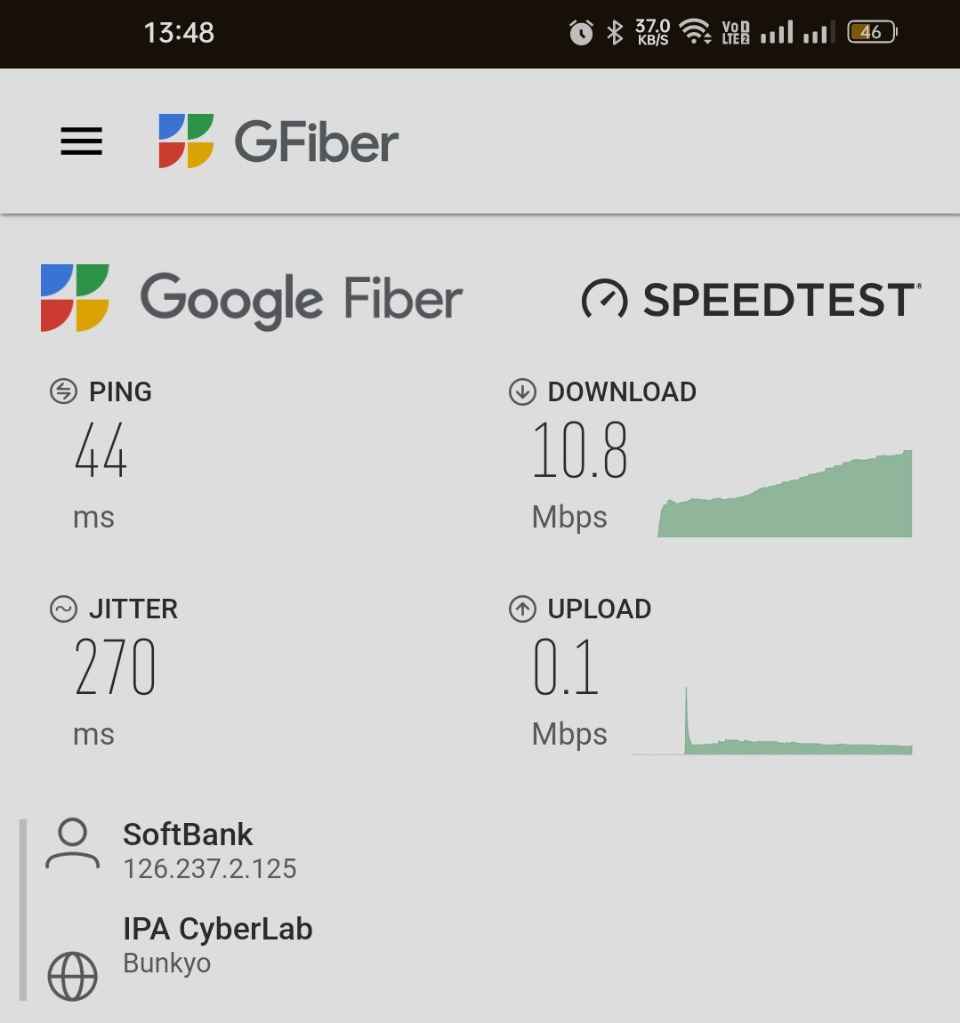Click the jitter wave icon
This screenshot has height=1023, width=960.
tap(63, 609)
